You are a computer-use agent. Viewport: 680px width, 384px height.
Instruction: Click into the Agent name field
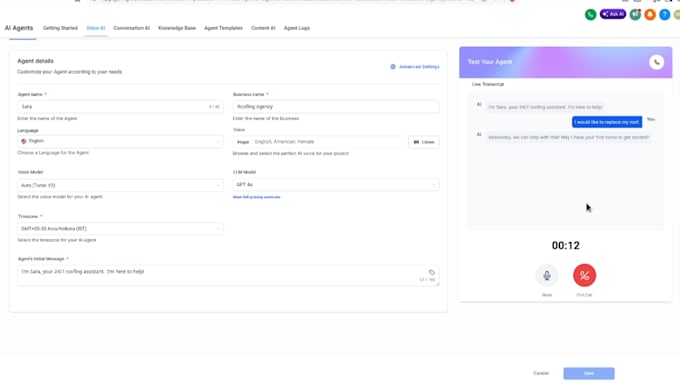[x=120, y=107]
